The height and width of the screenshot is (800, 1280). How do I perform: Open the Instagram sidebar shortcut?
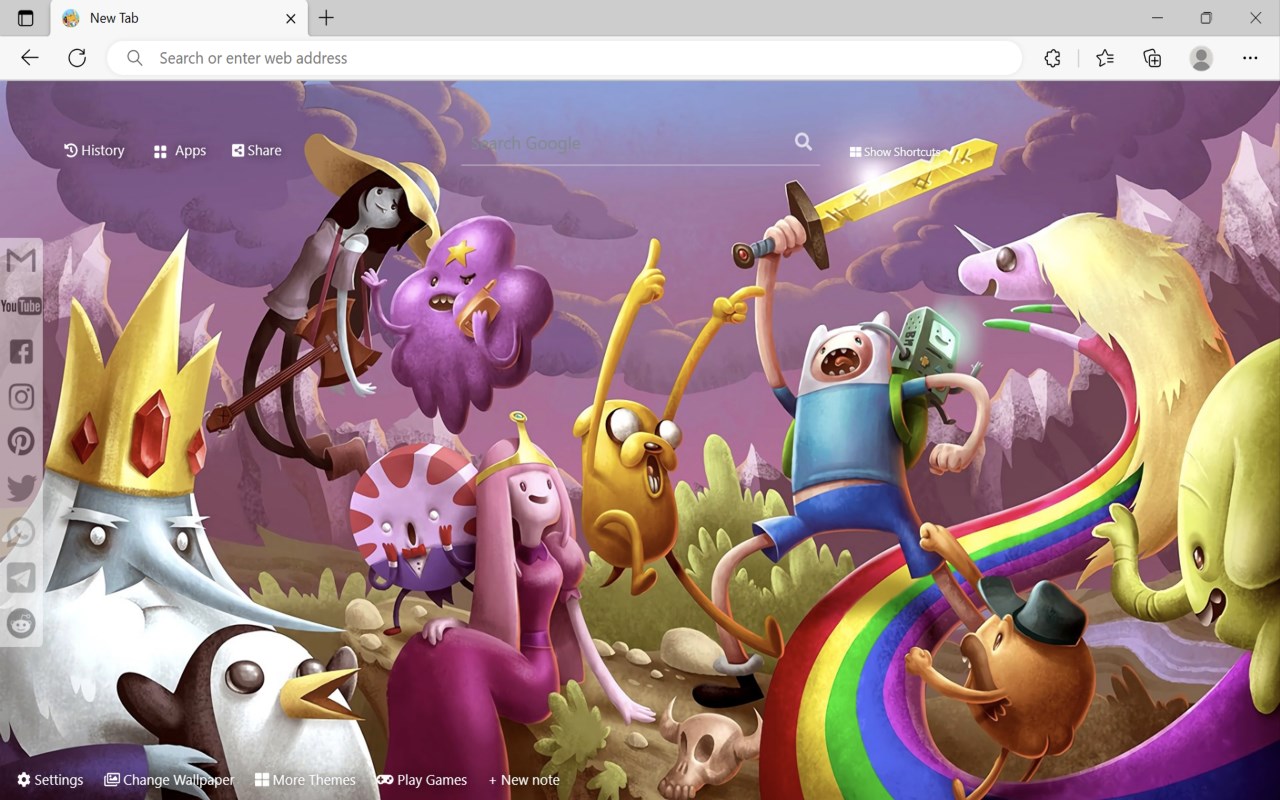[x=21, y=396]
